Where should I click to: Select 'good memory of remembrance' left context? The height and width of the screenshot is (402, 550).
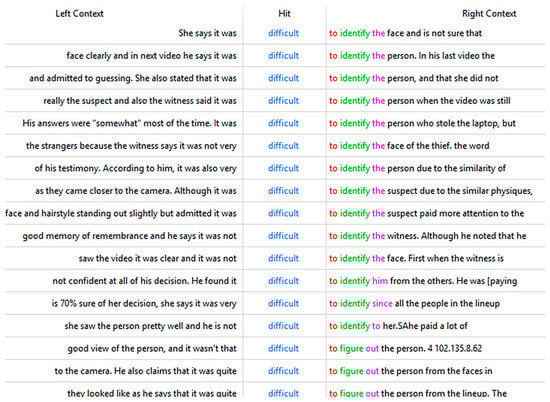pos(129,236)
